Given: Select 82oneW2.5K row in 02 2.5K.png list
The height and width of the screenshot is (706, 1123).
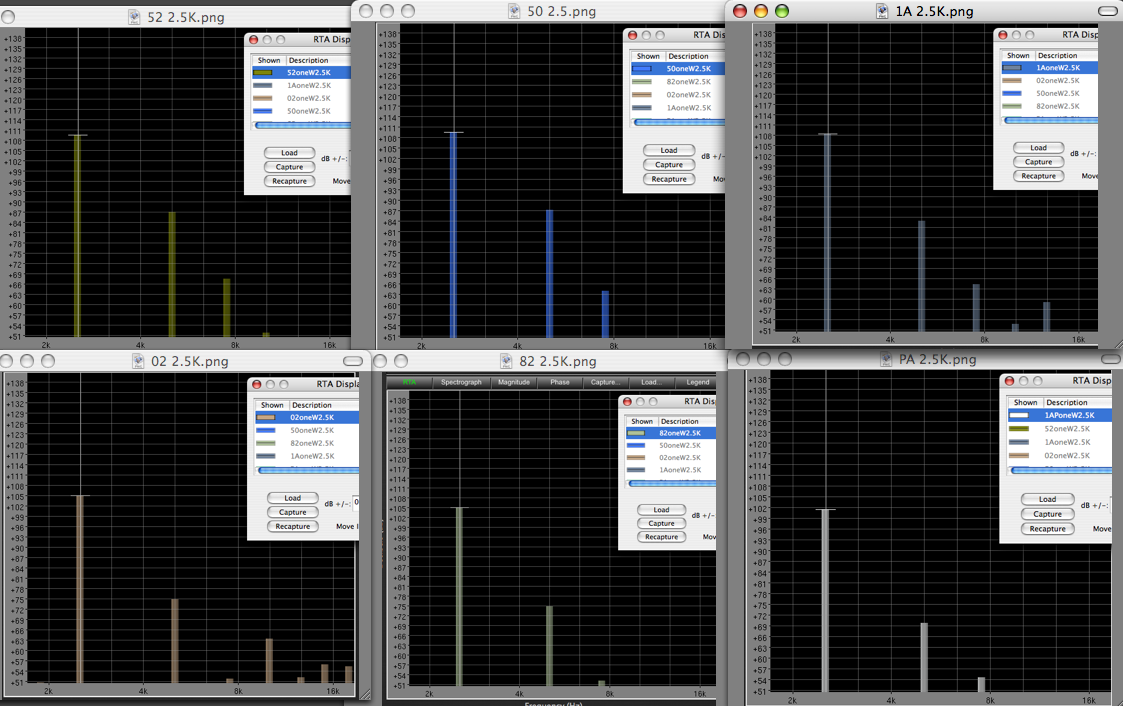Looking at the screenshot, I should point(307,443).
